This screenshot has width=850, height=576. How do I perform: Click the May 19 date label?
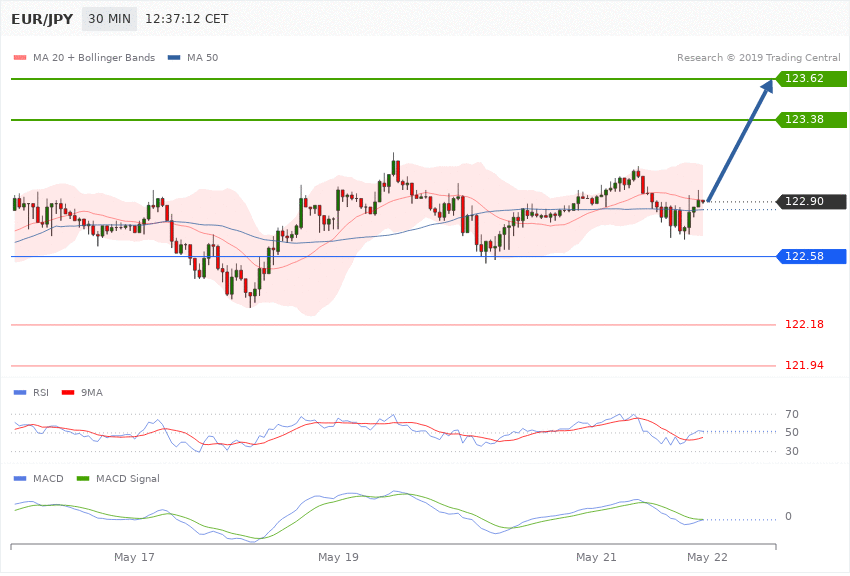pyautogui.click(x=338, y=557)
